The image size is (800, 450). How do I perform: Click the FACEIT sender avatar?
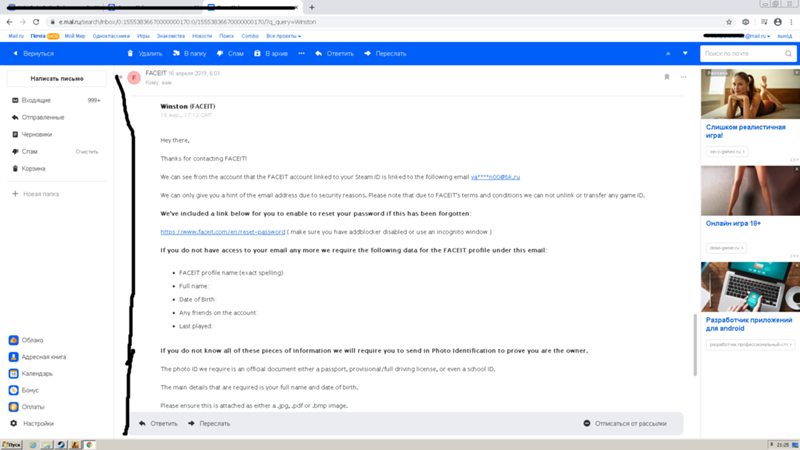[134, 77]
